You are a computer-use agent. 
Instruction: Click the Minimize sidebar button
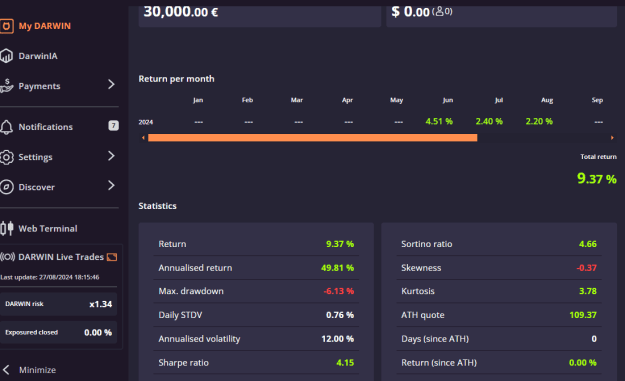tap(37, 370)
